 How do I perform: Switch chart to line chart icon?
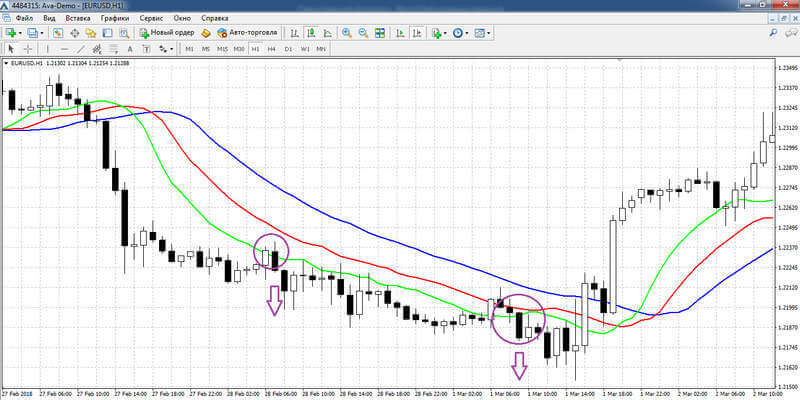point(327,33)
